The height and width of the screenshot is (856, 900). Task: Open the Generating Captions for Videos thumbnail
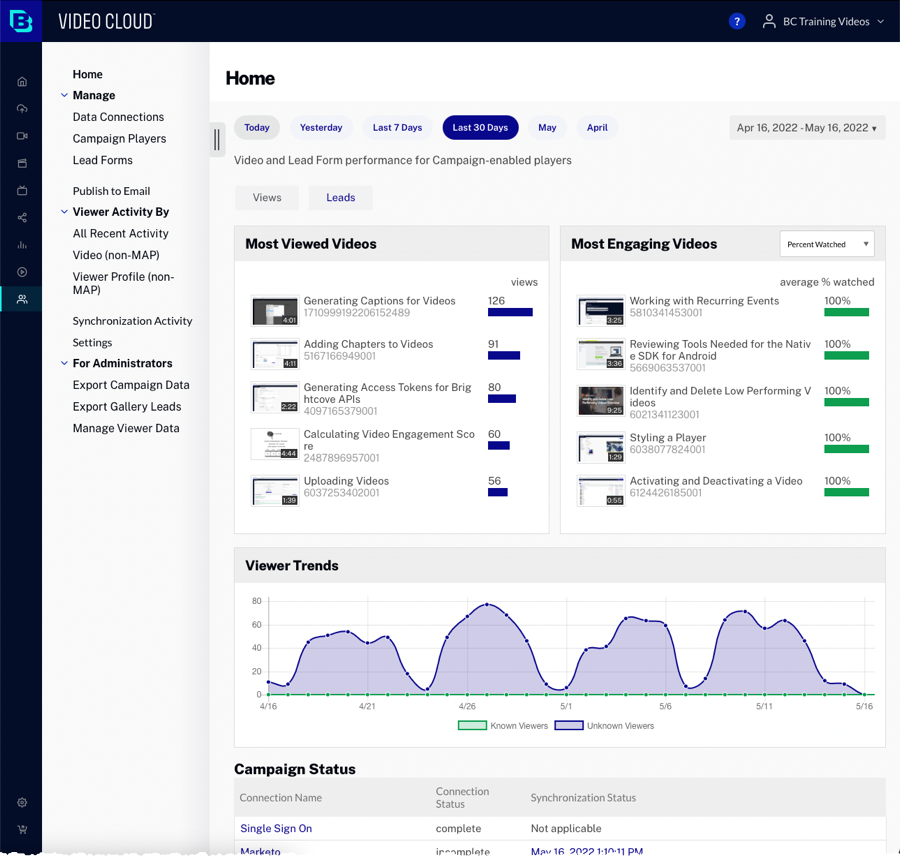click(275, 311)
